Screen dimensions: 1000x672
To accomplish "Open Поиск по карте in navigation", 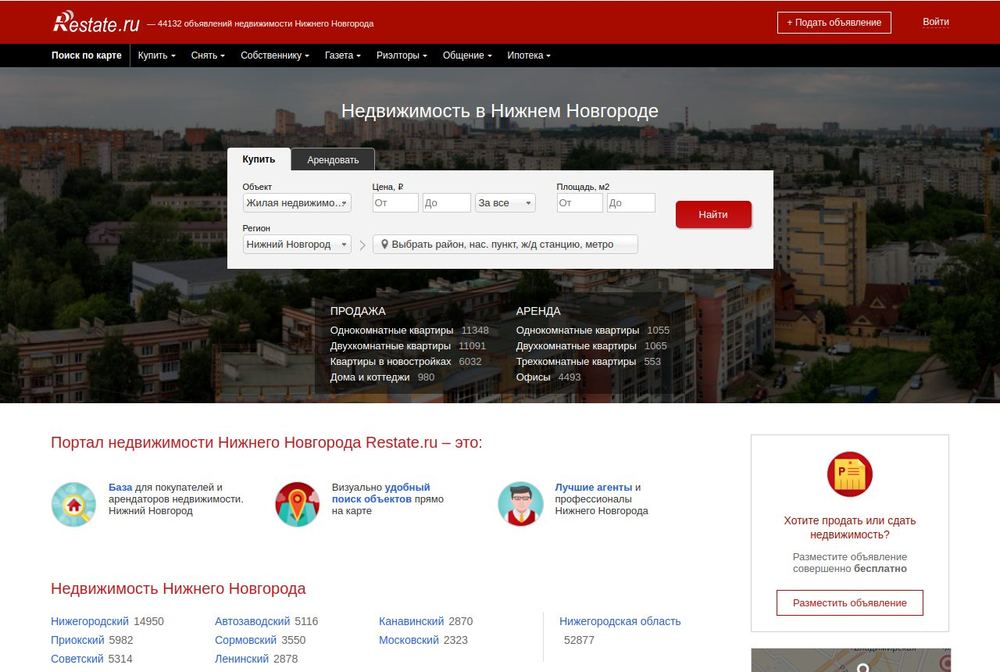I will pos(86,55).
